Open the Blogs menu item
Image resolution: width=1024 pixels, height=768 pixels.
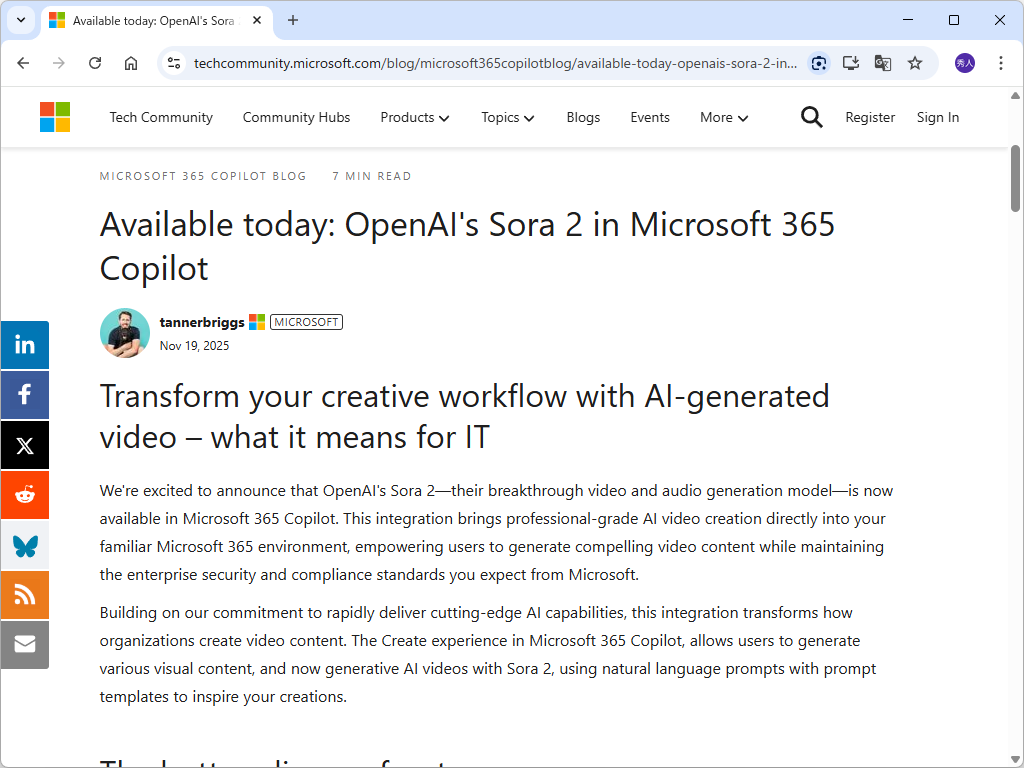(583, 117)
